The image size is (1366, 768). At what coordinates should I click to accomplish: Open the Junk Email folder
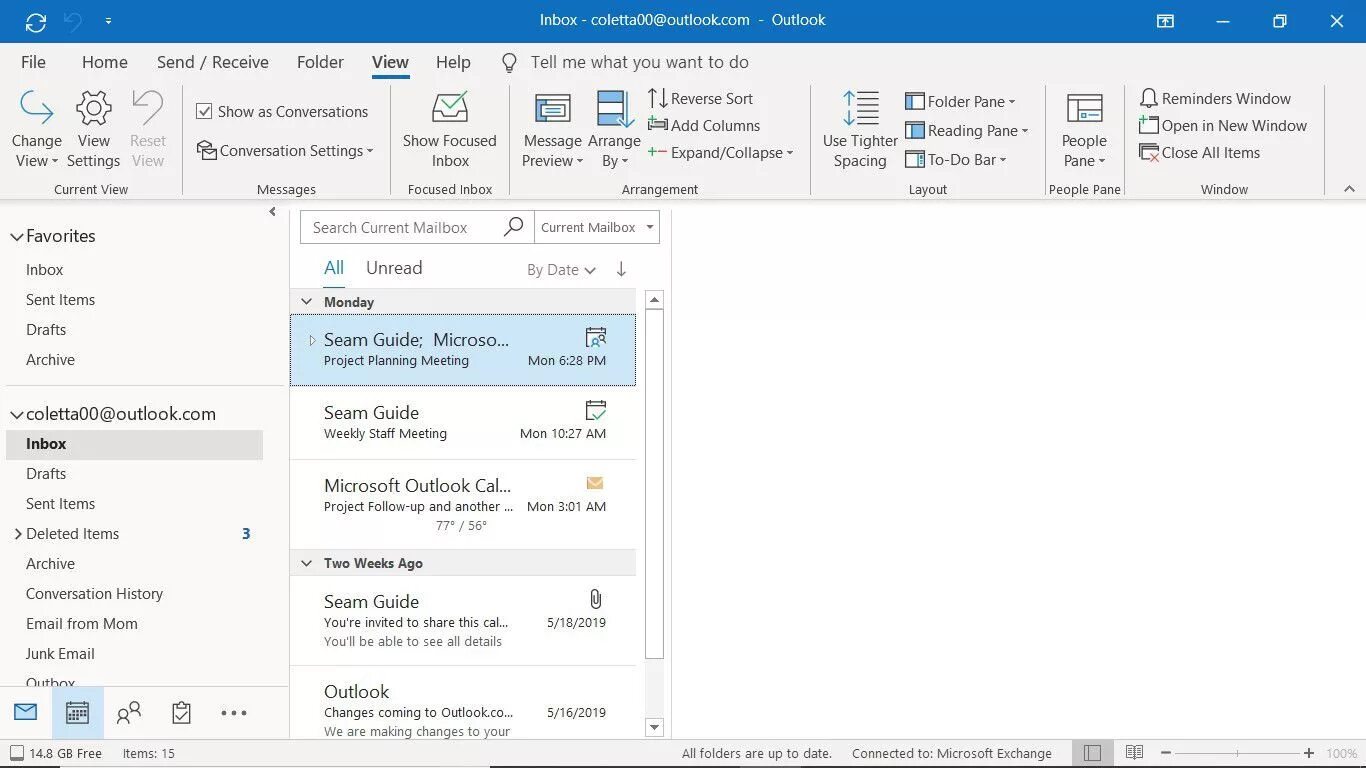[x=60, y=654]
